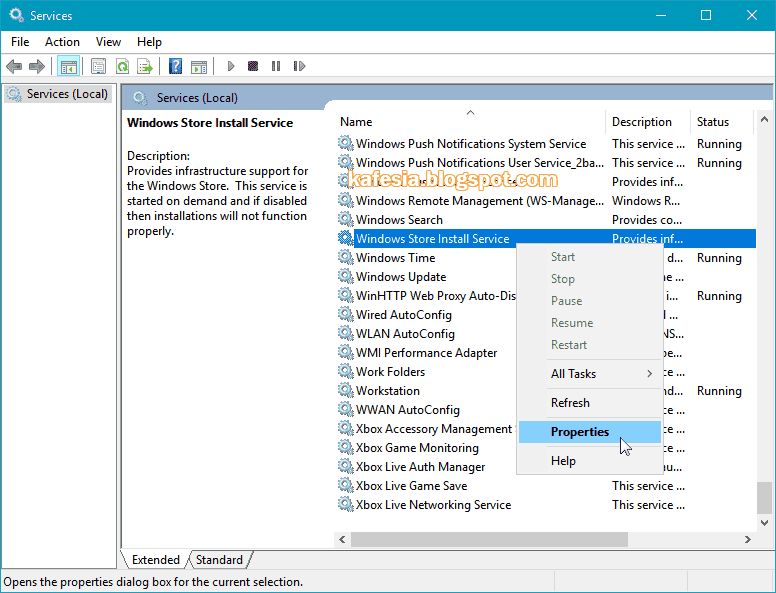Click gear icon beside Windows Search
The height and width of the screenshot is (593, 776).
345,219
